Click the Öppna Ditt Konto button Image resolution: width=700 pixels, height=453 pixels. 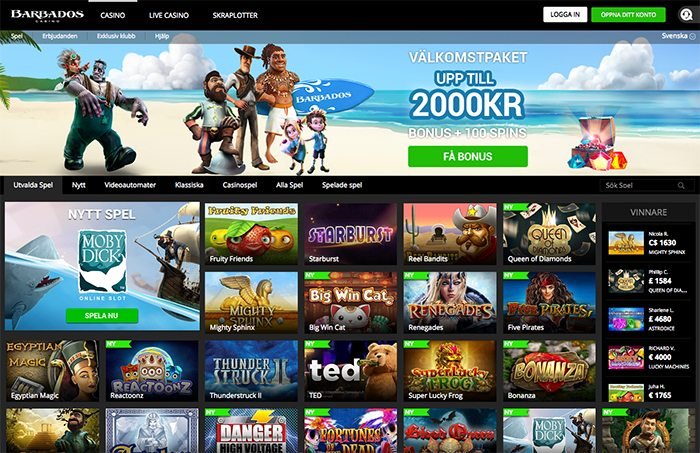628,15
